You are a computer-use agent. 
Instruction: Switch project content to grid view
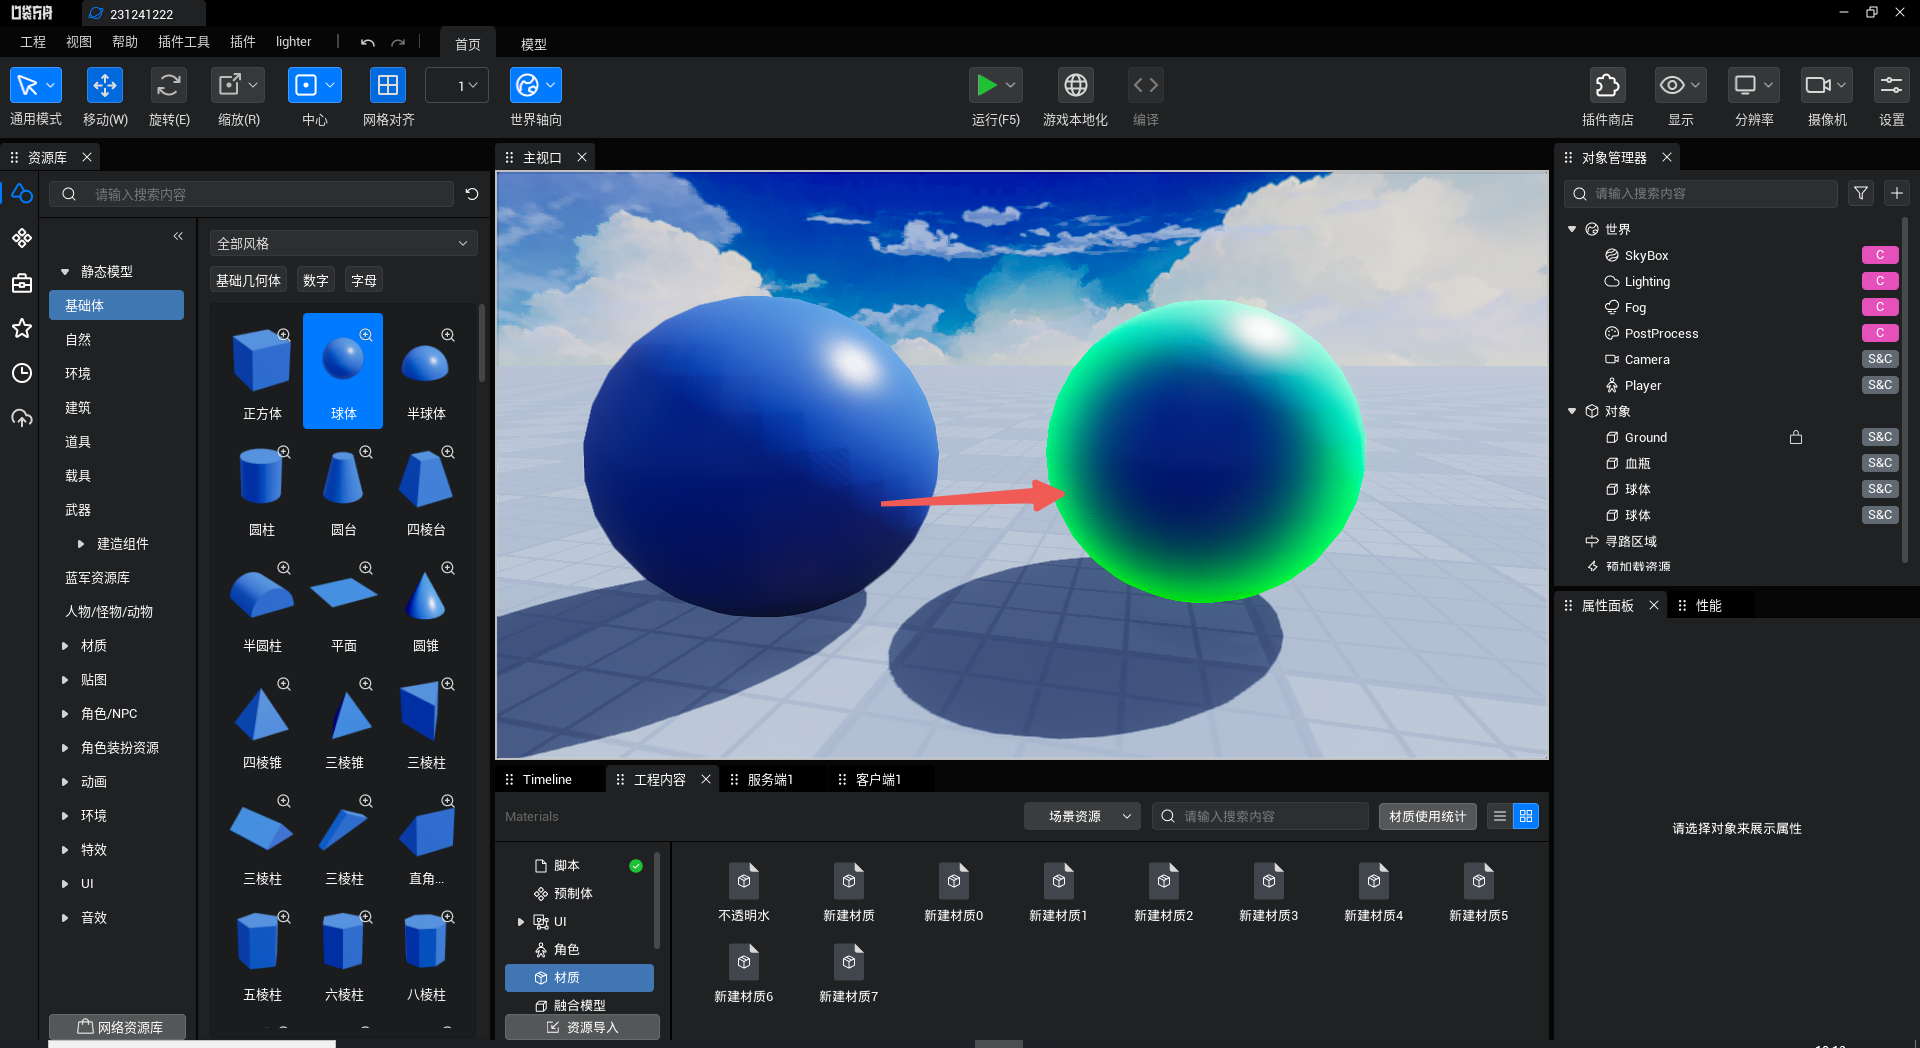1526,816
